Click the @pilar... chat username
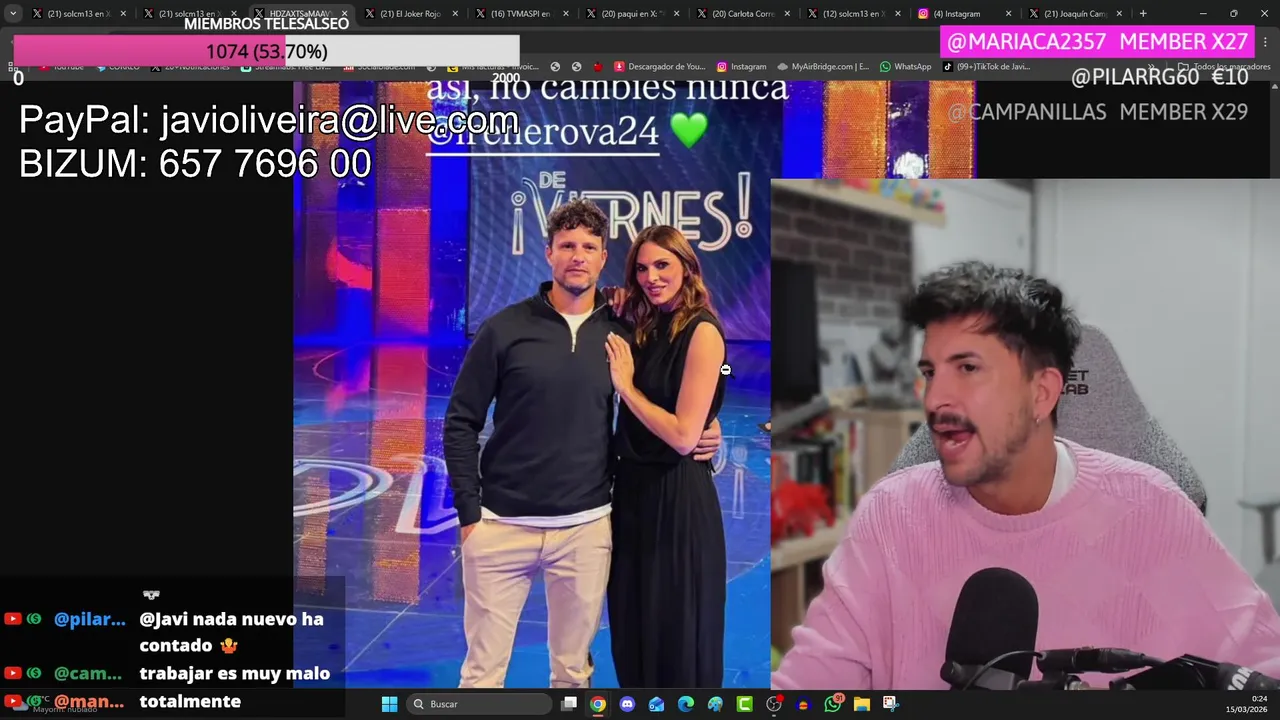The image size is (1280, 720). tap(90, 620)
